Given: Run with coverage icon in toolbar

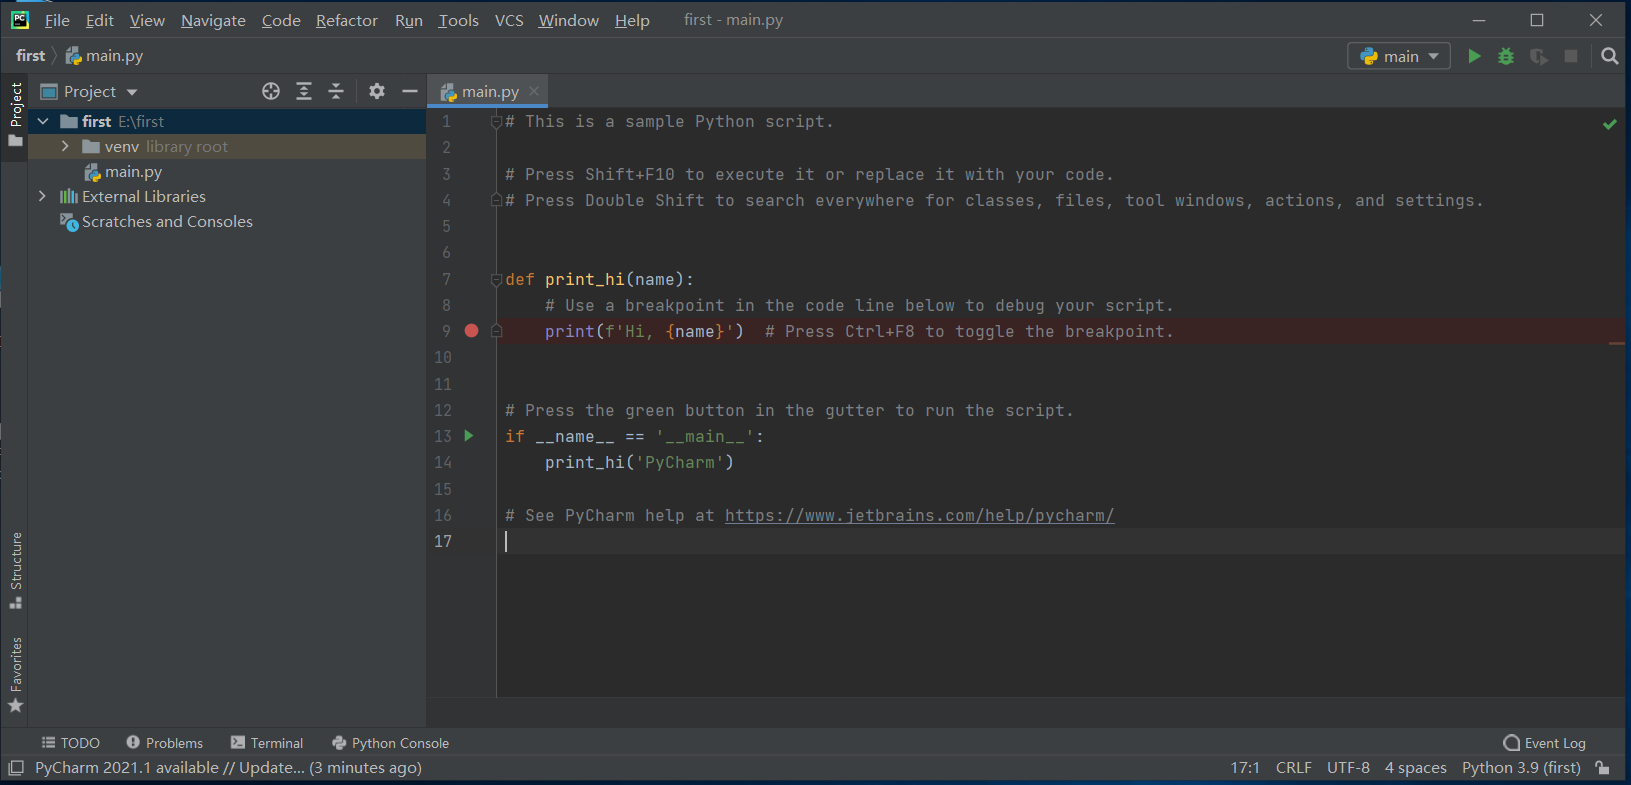Looking at the screenshot, I should coord(1539,56).
